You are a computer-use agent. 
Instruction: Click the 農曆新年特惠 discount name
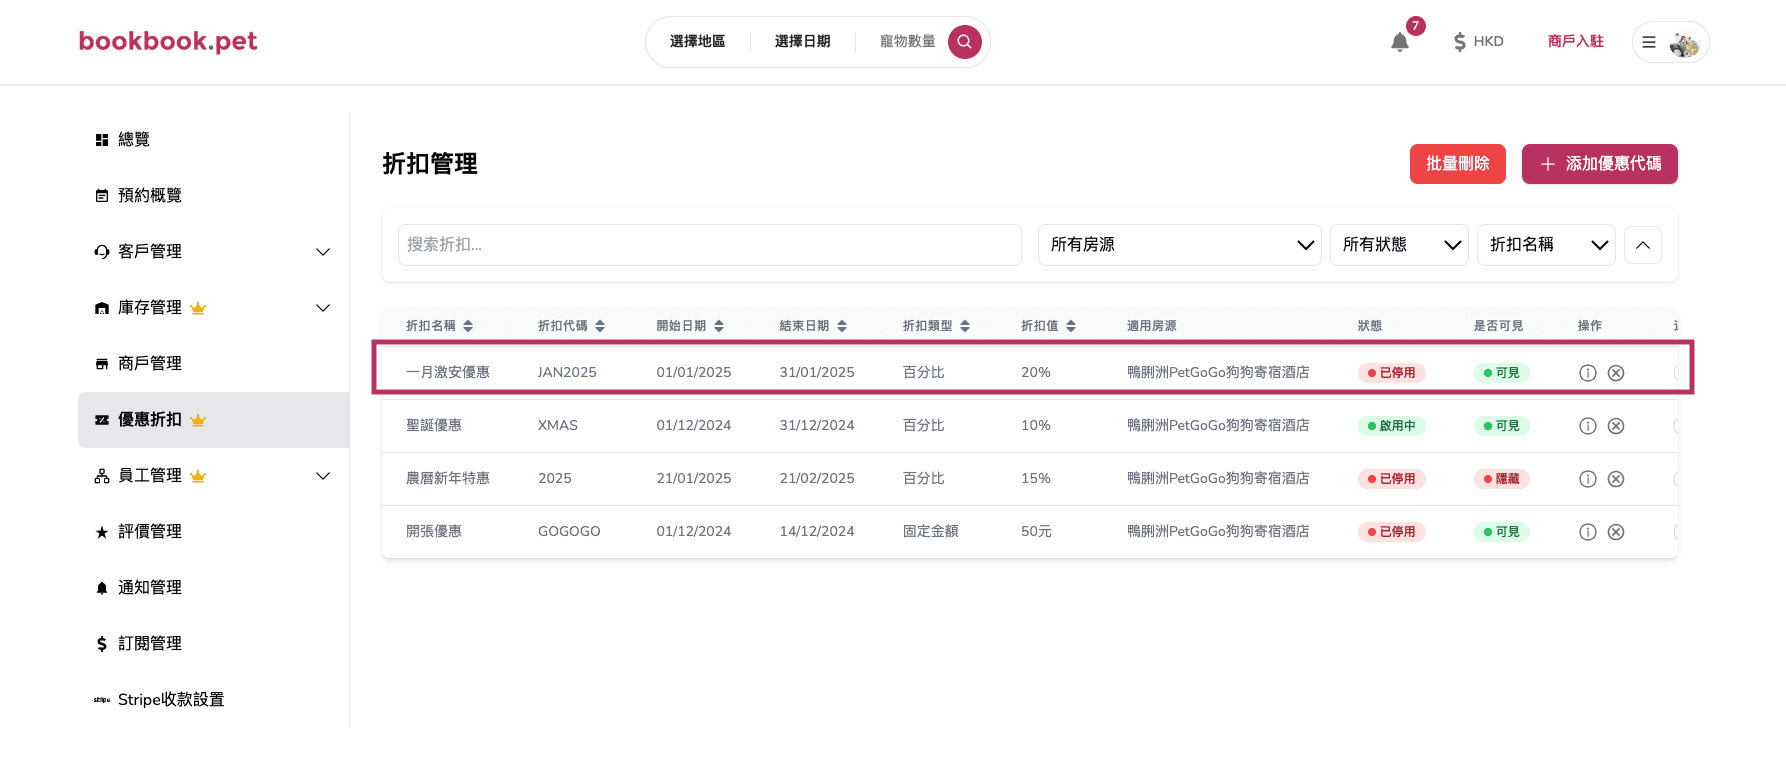pos(448,478)
